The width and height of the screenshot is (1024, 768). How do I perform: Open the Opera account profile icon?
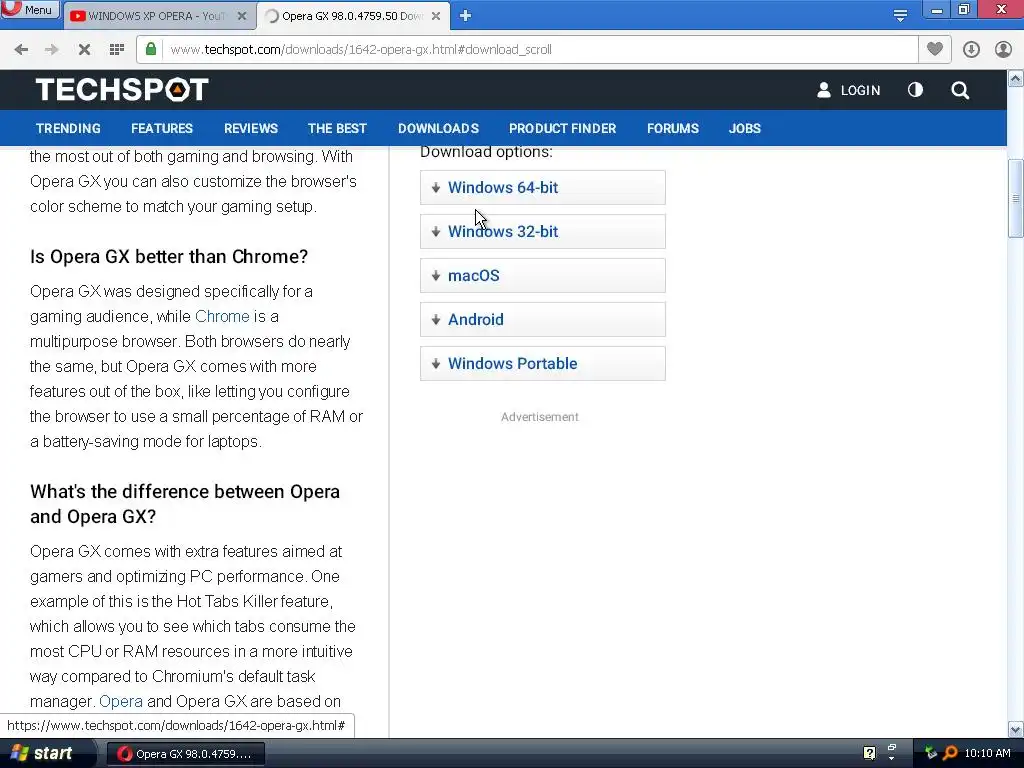(x=1003, y=50)
